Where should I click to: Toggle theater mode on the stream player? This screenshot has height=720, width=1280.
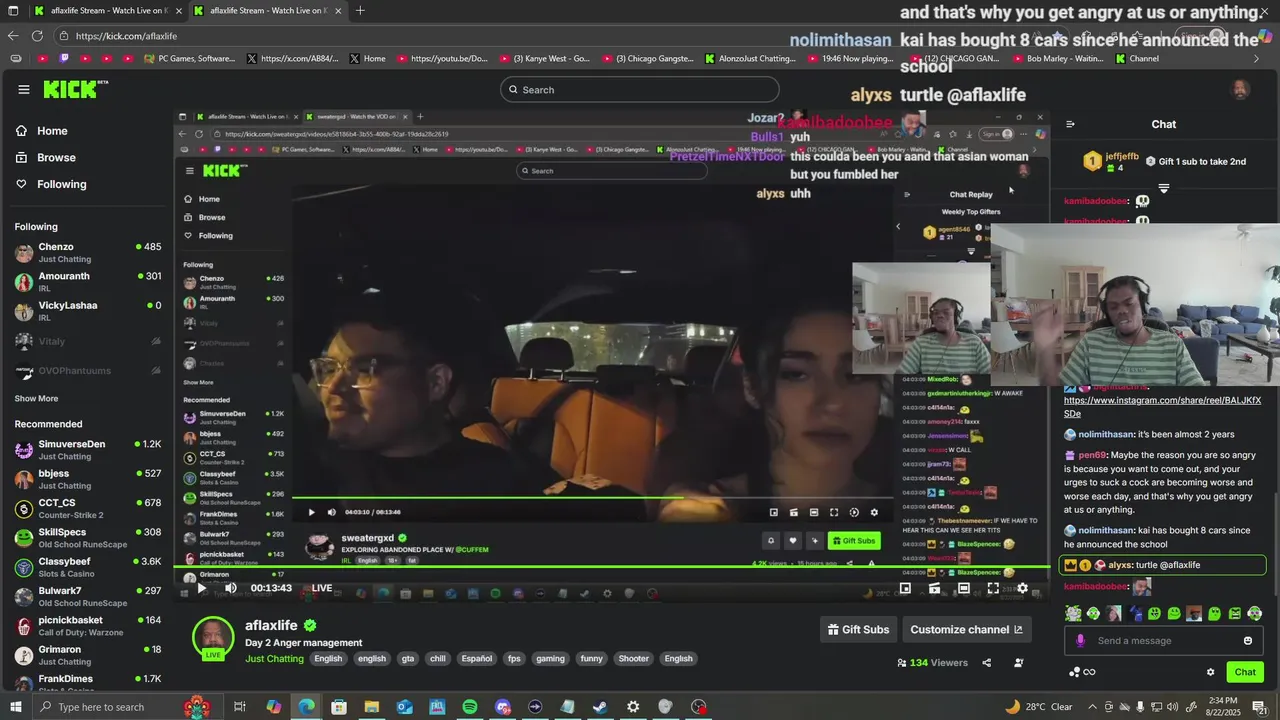963,588
